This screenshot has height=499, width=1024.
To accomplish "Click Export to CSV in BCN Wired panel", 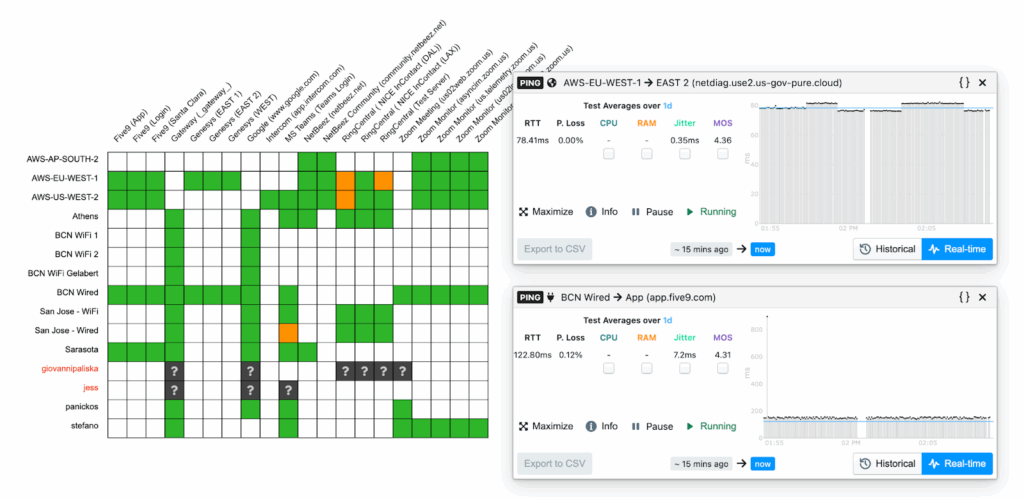I will pos(554,463).
